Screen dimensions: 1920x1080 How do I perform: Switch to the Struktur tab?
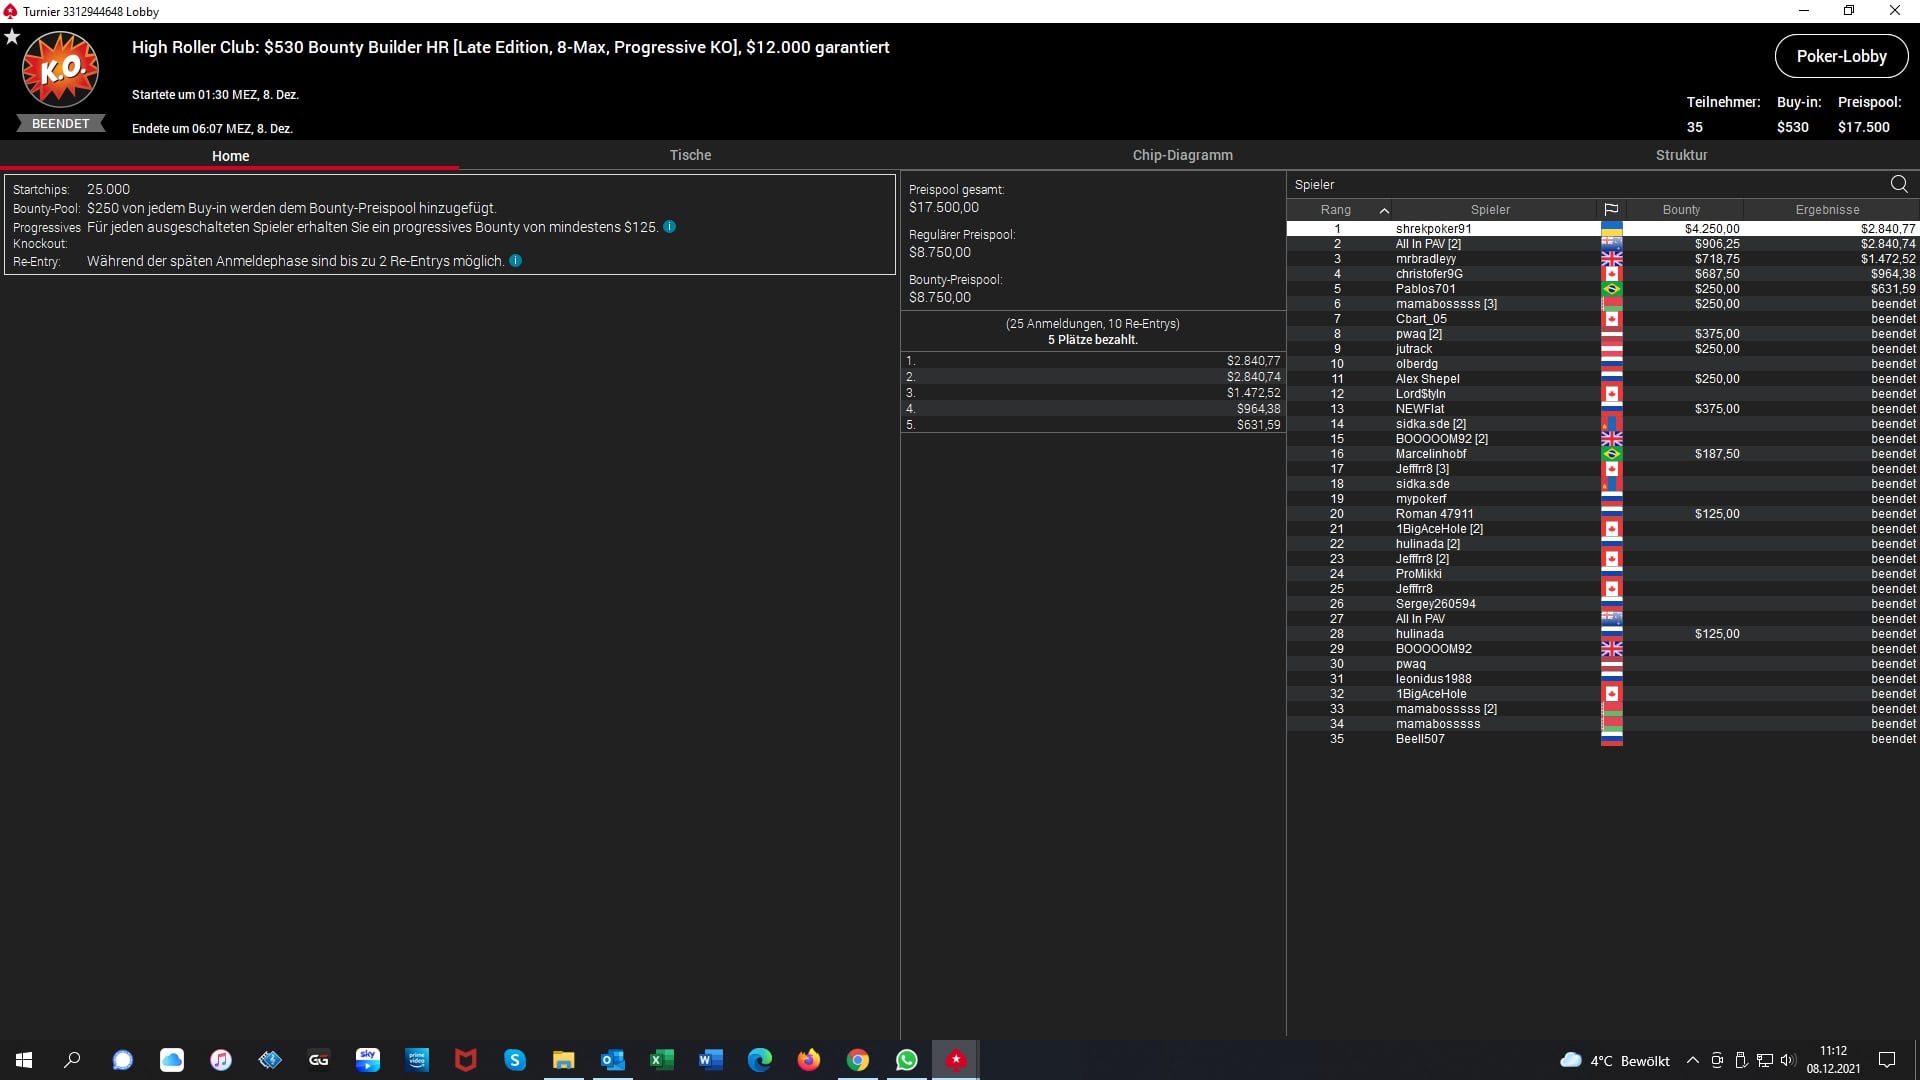click(x=1681, y=155)
